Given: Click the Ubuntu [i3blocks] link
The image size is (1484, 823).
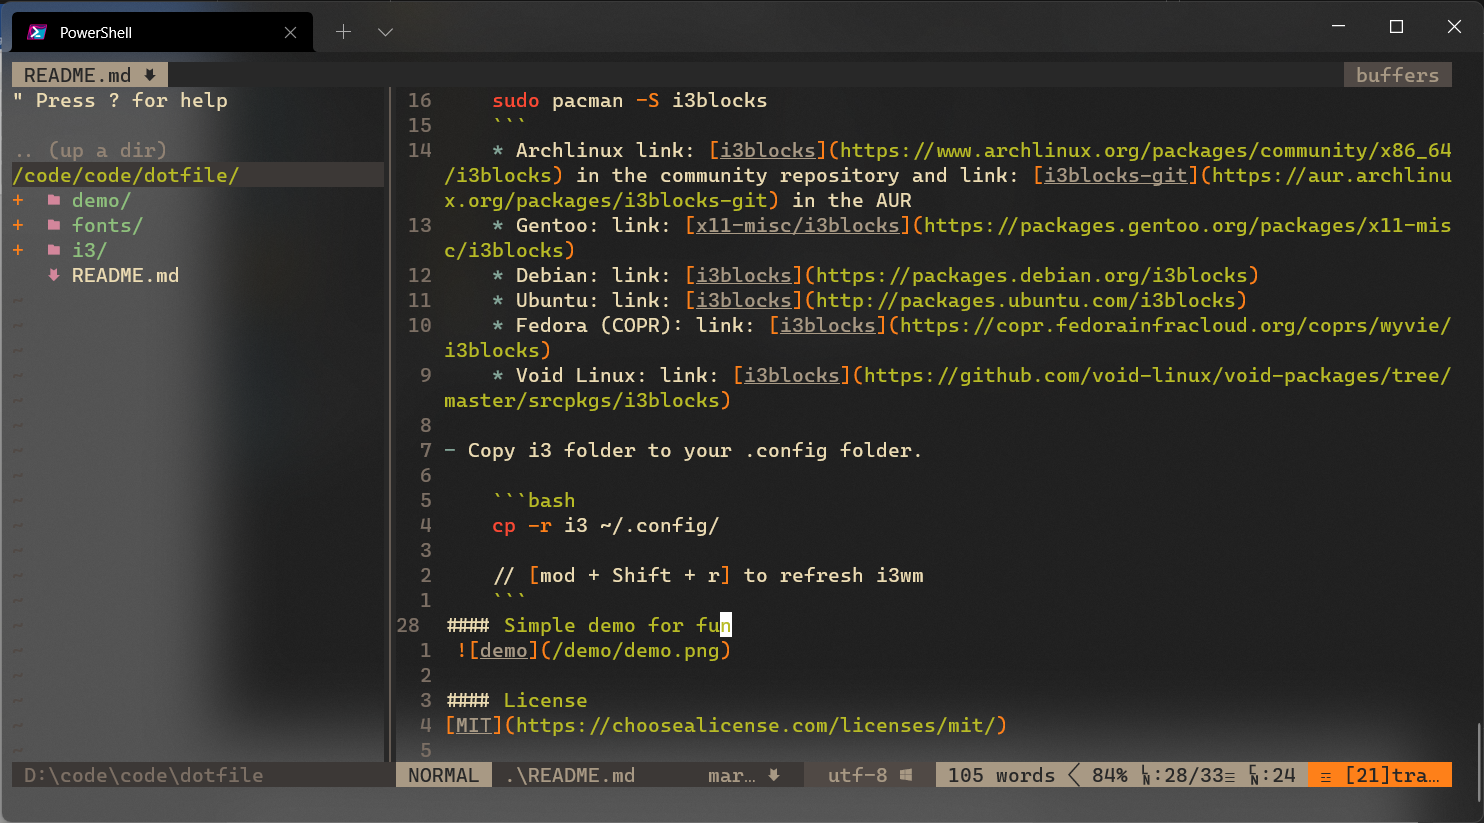Looking at the screenshot, I should pyautogui.click(x=743, y=300).
